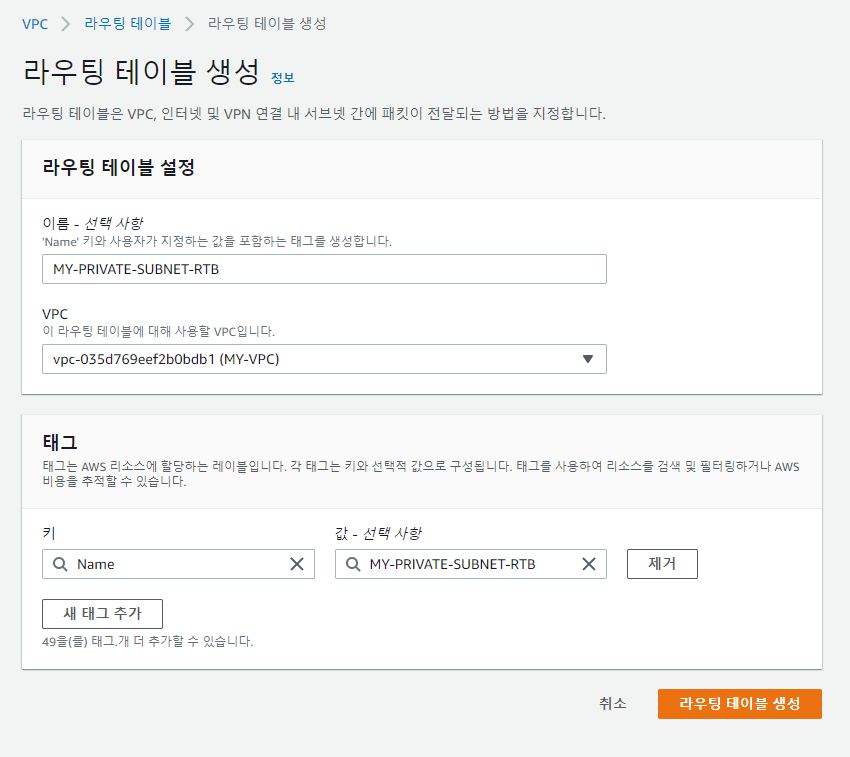Click the 새 태그 추가 button
850x757 pixels.
[102, 614]
